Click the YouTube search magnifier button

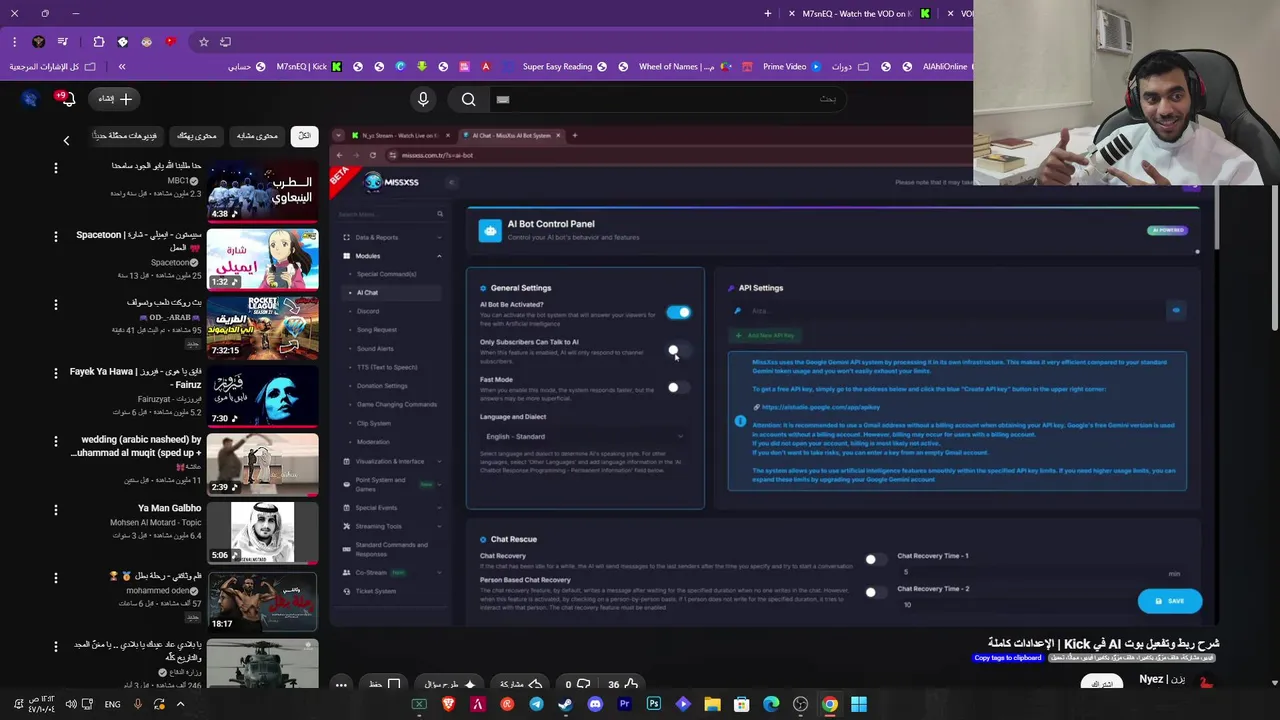(468, 99)
